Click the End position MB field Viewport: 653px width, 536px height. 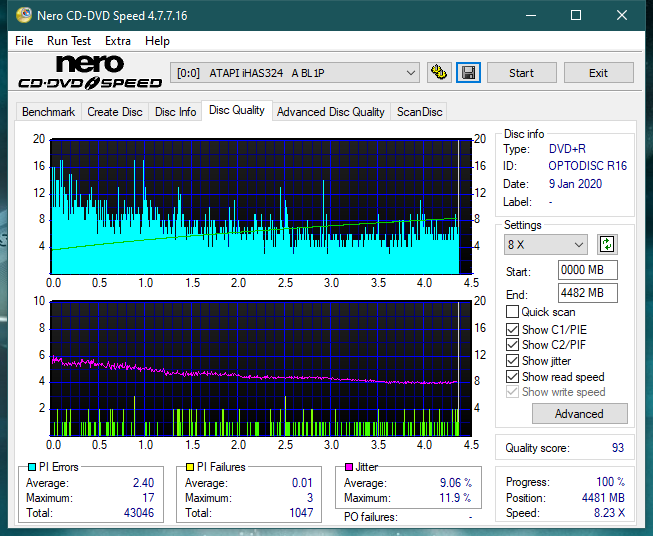coord(587,293)
